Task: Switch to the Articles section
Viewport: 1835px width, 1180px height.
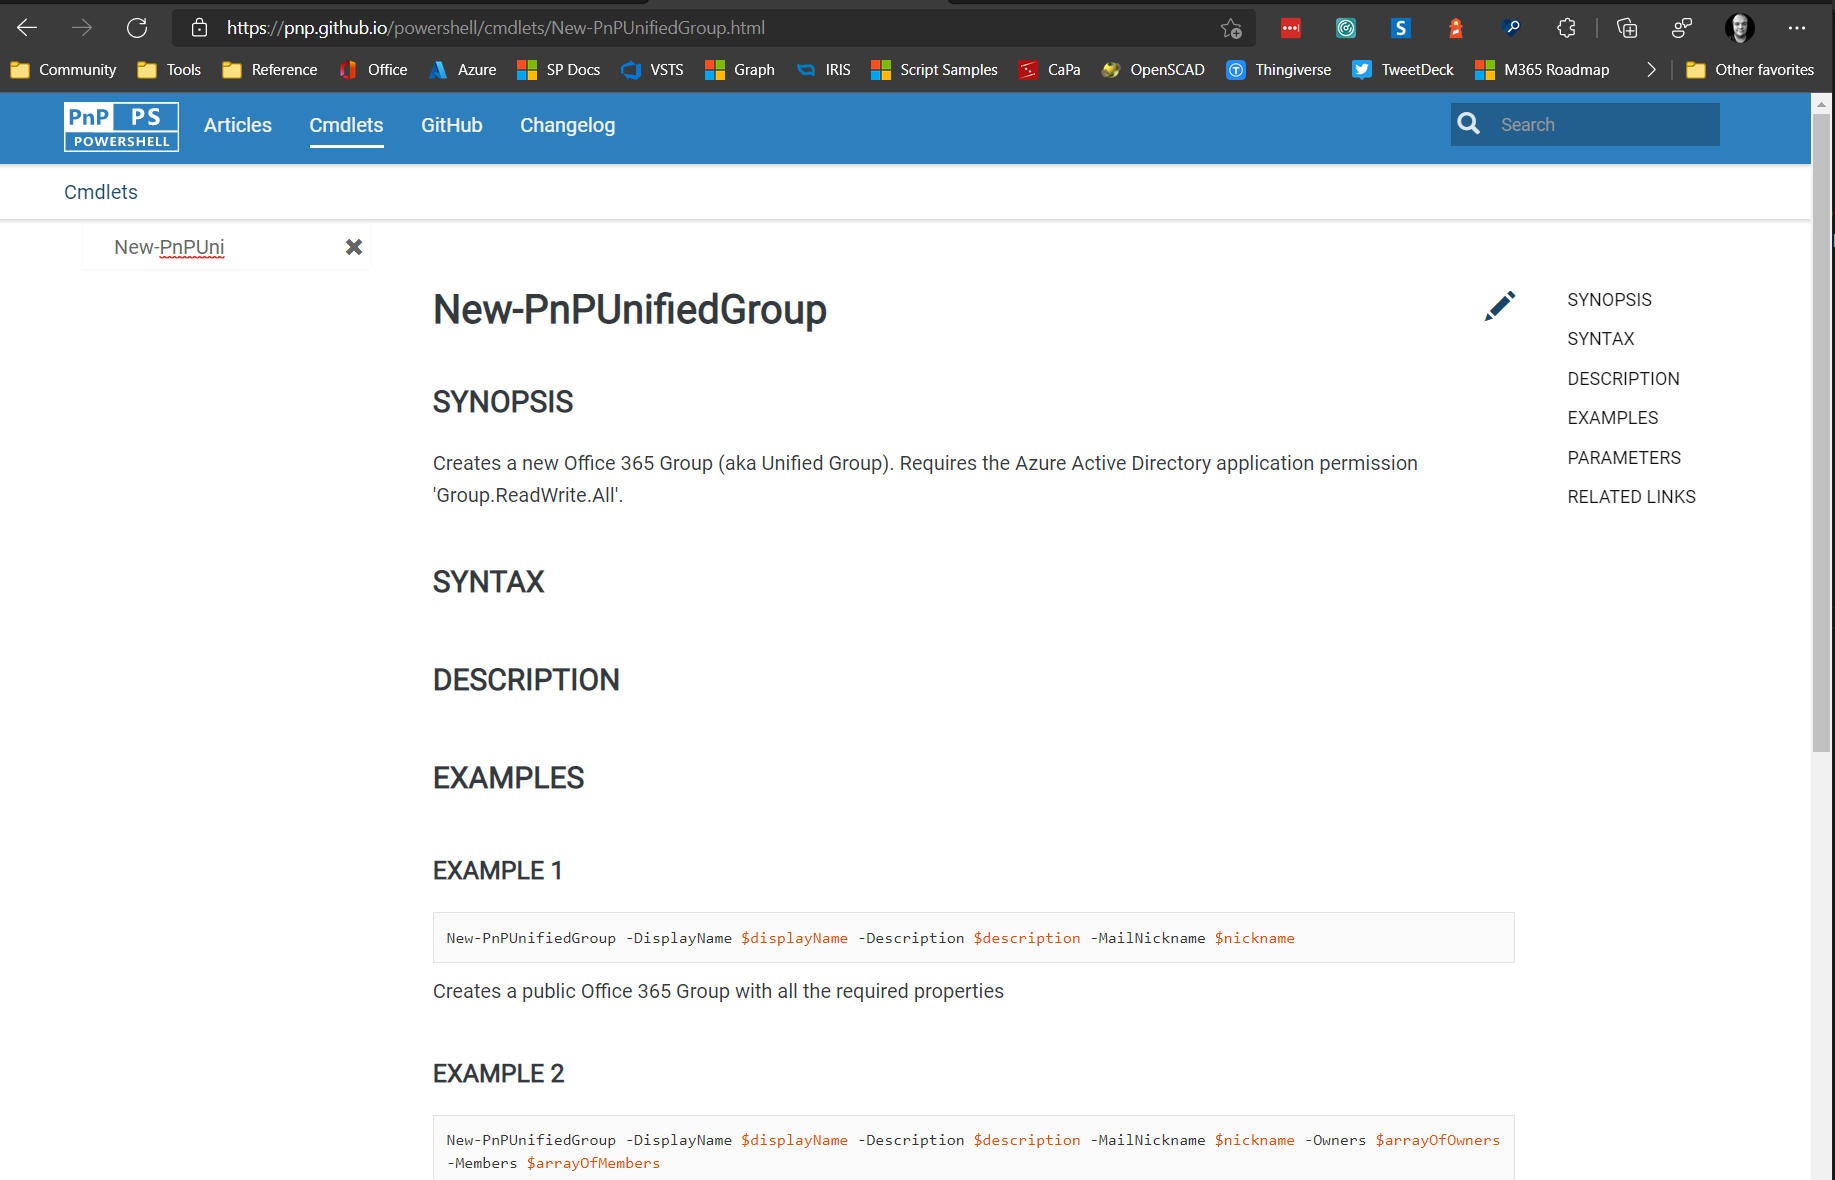Action: (237, 125)
